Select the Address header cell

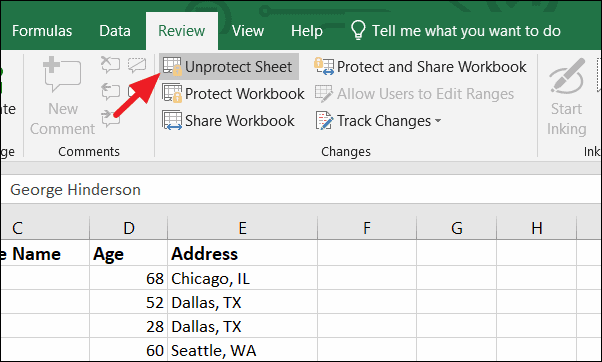click(242, 254)
